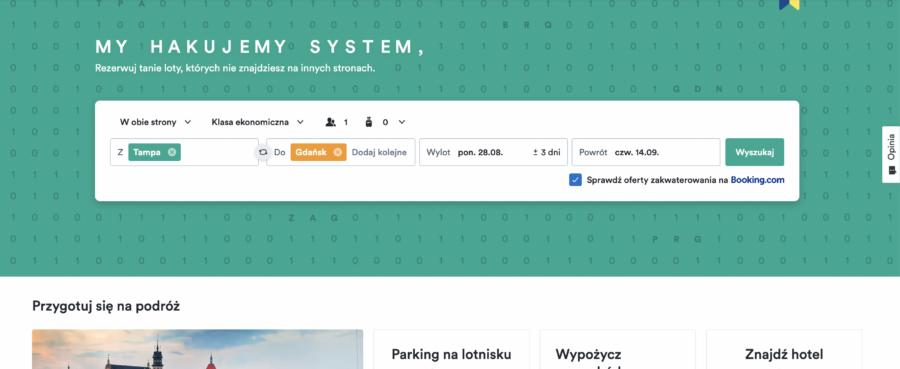Viewport: 900px width, 369px height.
Task: Open Parking na lotnisku card
Action: pos(451,349)
